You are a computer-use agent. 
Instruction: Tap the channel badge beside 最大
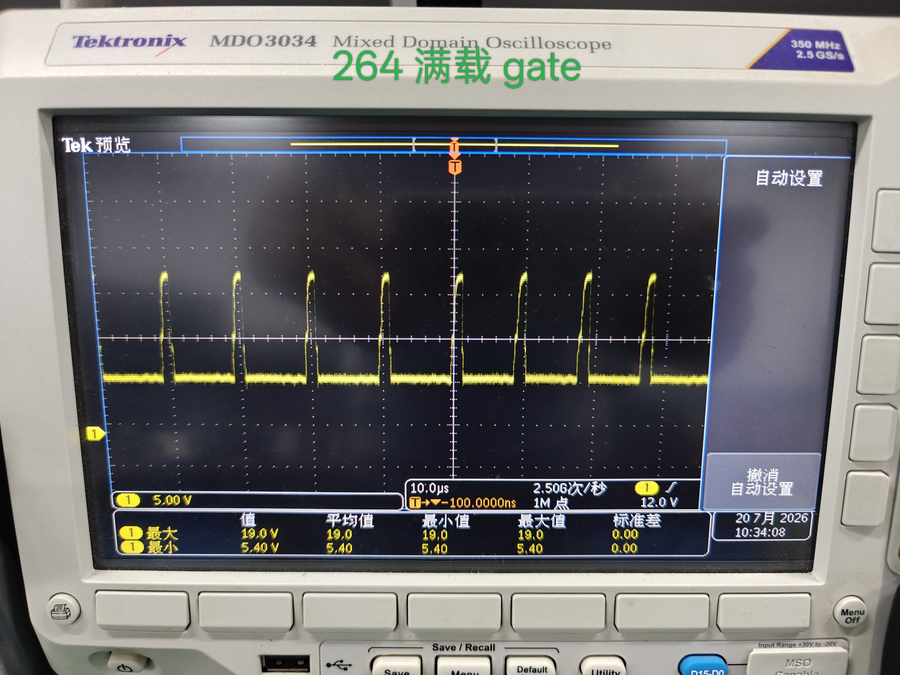pyautogui.click(x=131, y=533)
